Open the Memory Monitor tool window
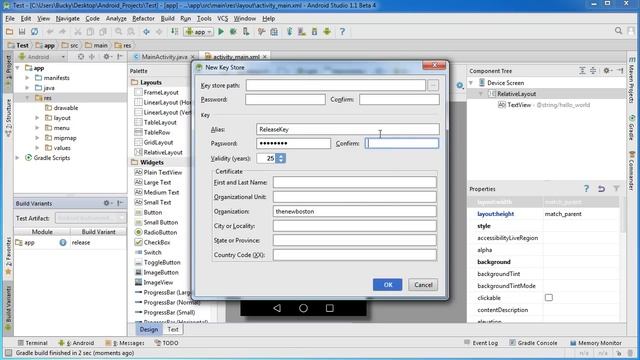The height and width of the screenshot is (360, 640). (596, 343)
